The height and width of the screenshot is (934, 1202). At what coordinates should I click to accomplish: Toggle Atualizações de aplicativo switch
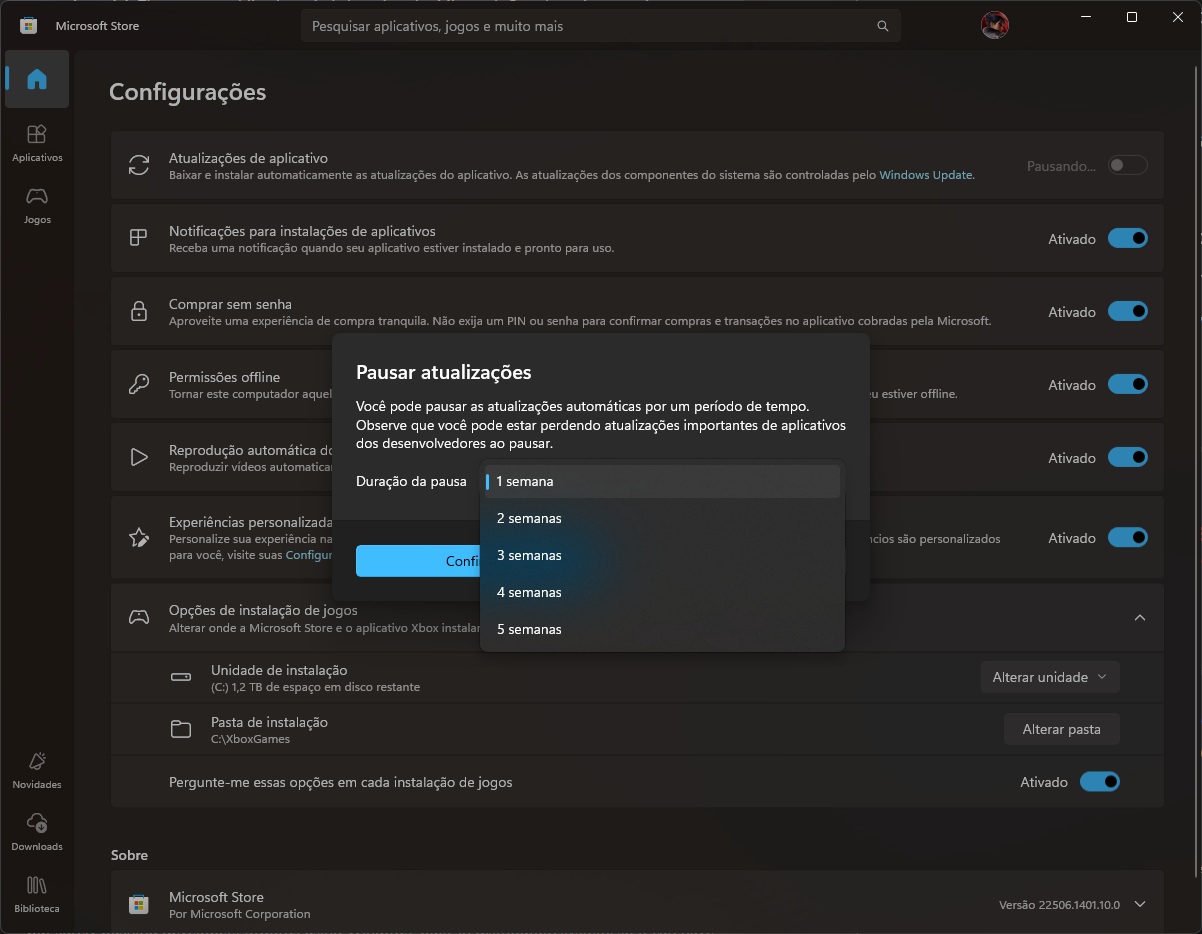click(1127, 165)
